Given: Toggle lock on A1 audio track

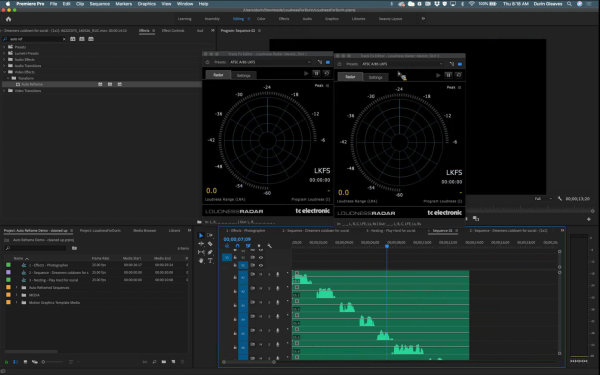Looking at the screenshot, I should tap(235, 277).
